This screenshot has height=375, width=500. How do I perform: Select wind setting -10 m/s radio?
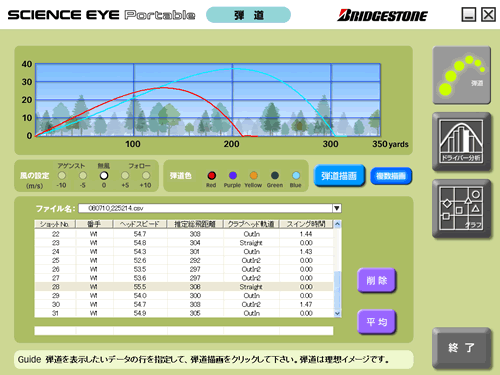(62, 175)
